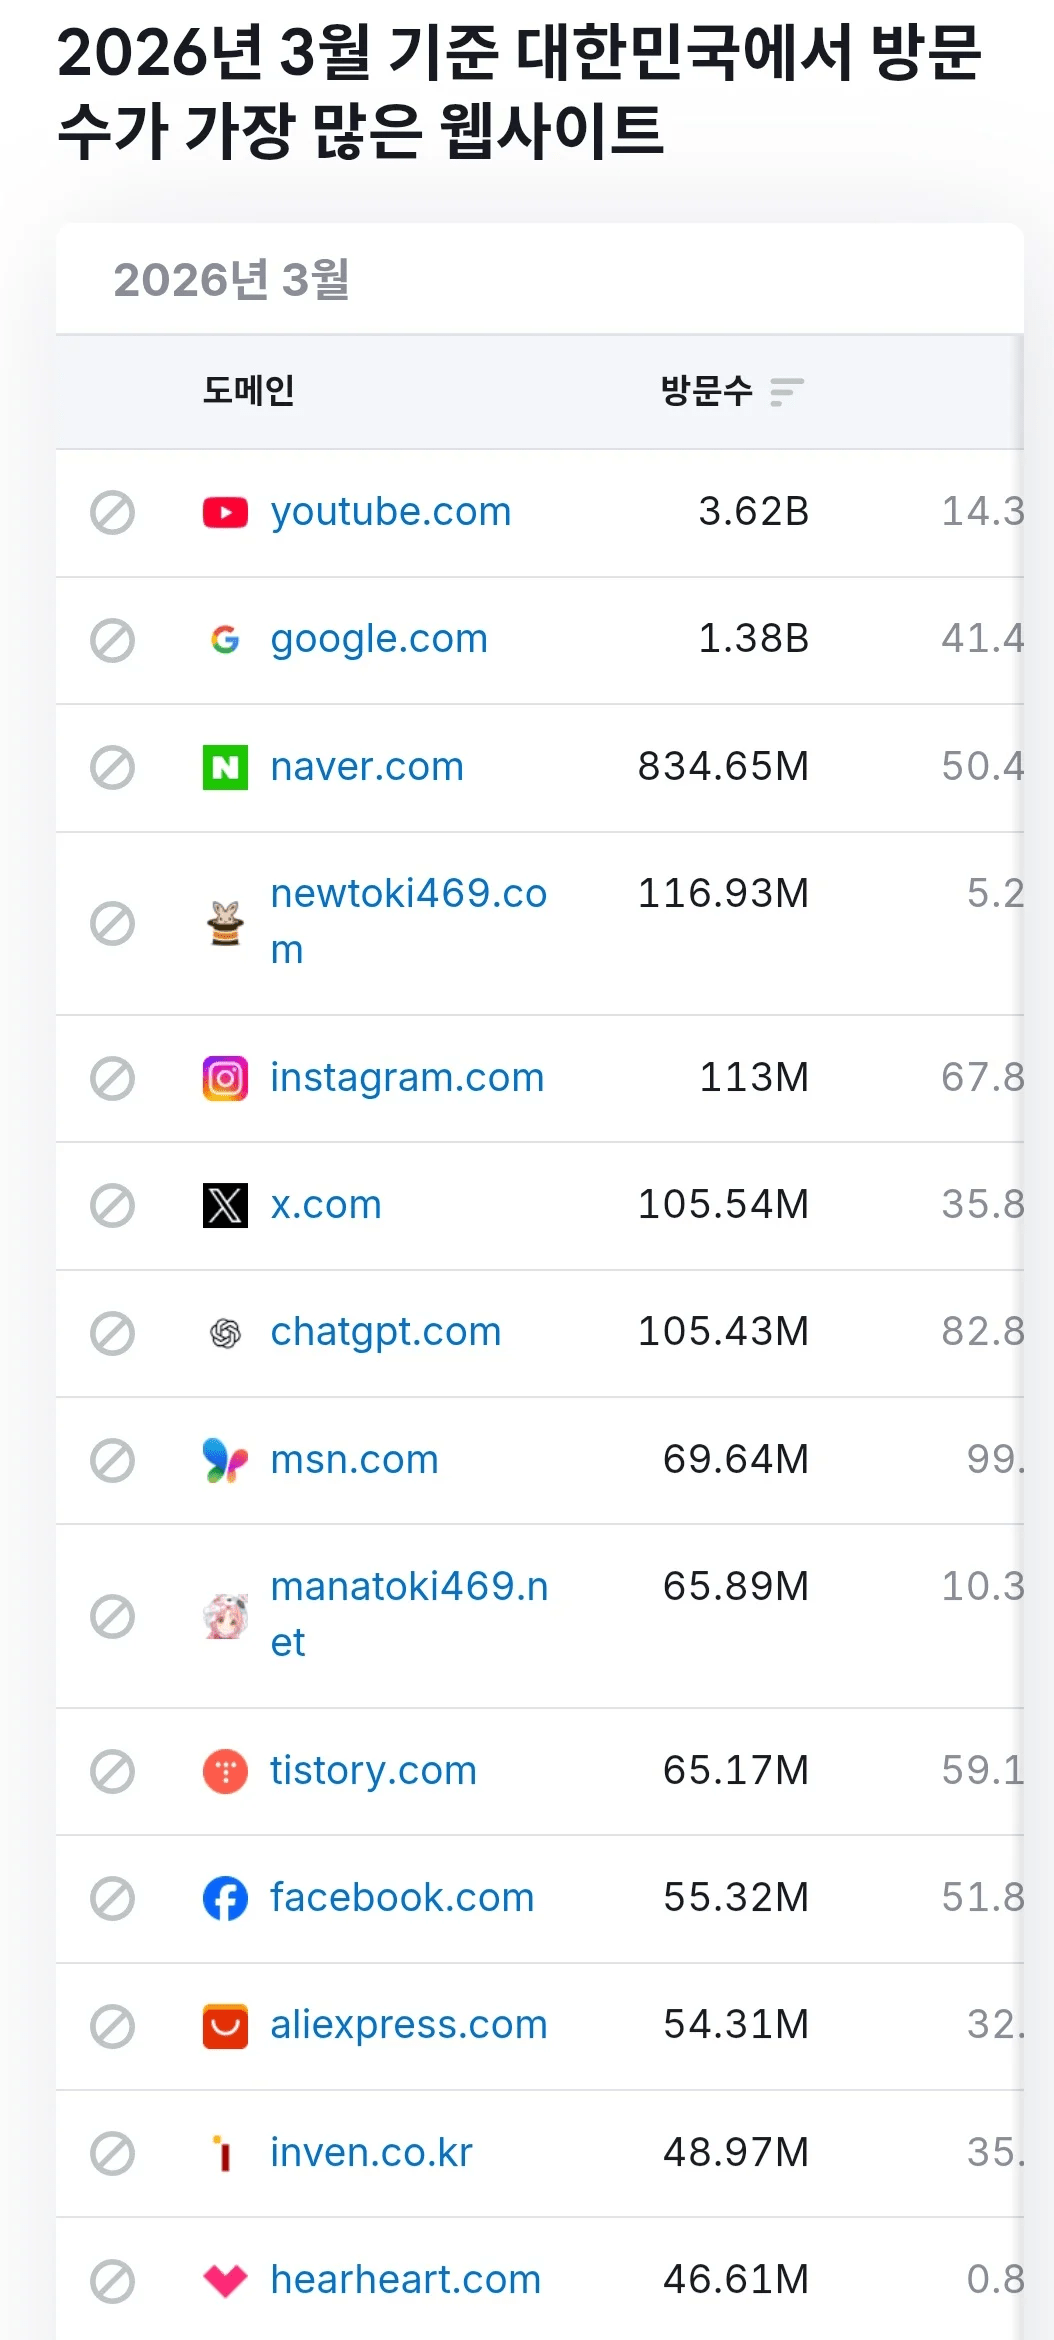Click the Google logo icon

coord(225,640)
